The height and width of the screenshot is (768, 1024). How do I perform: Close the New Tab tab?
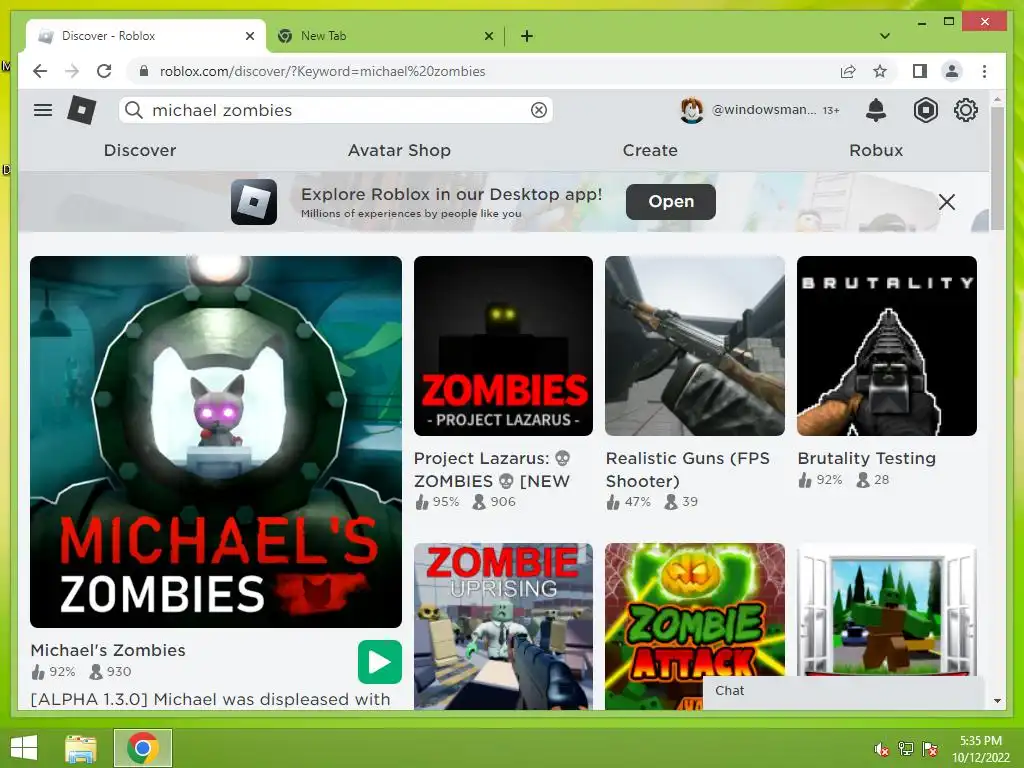[x=488, y=36]
